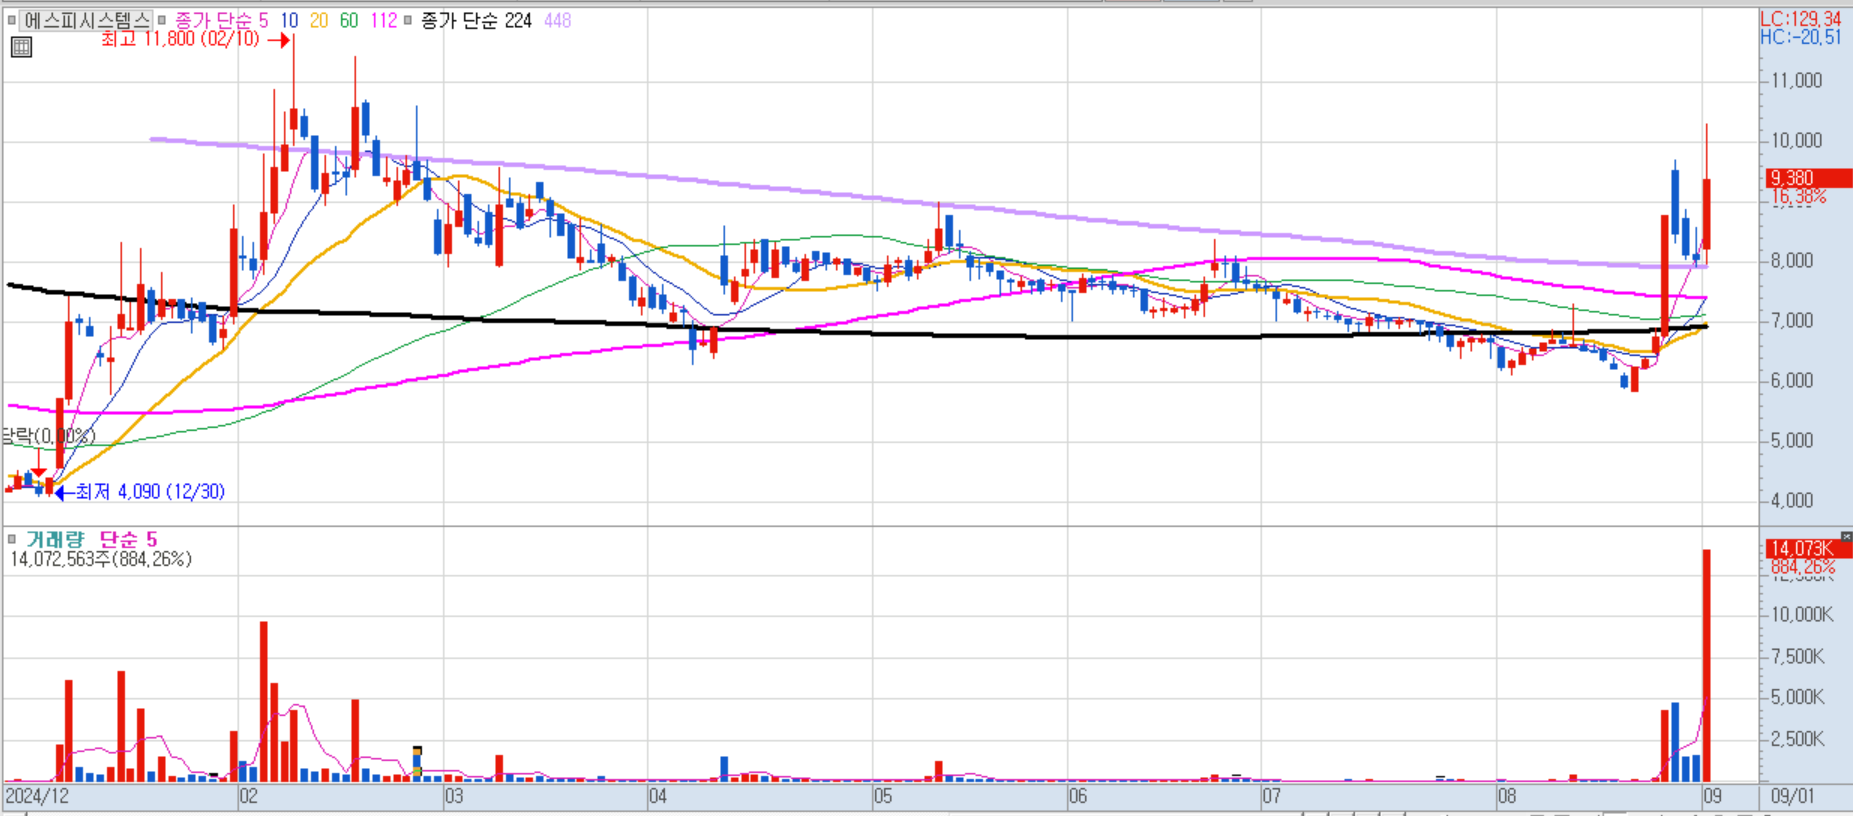The height and width of the screenshot is (816, 1853).
Task: Click the LC:129.34 readout
Action: pos(1800,19)
